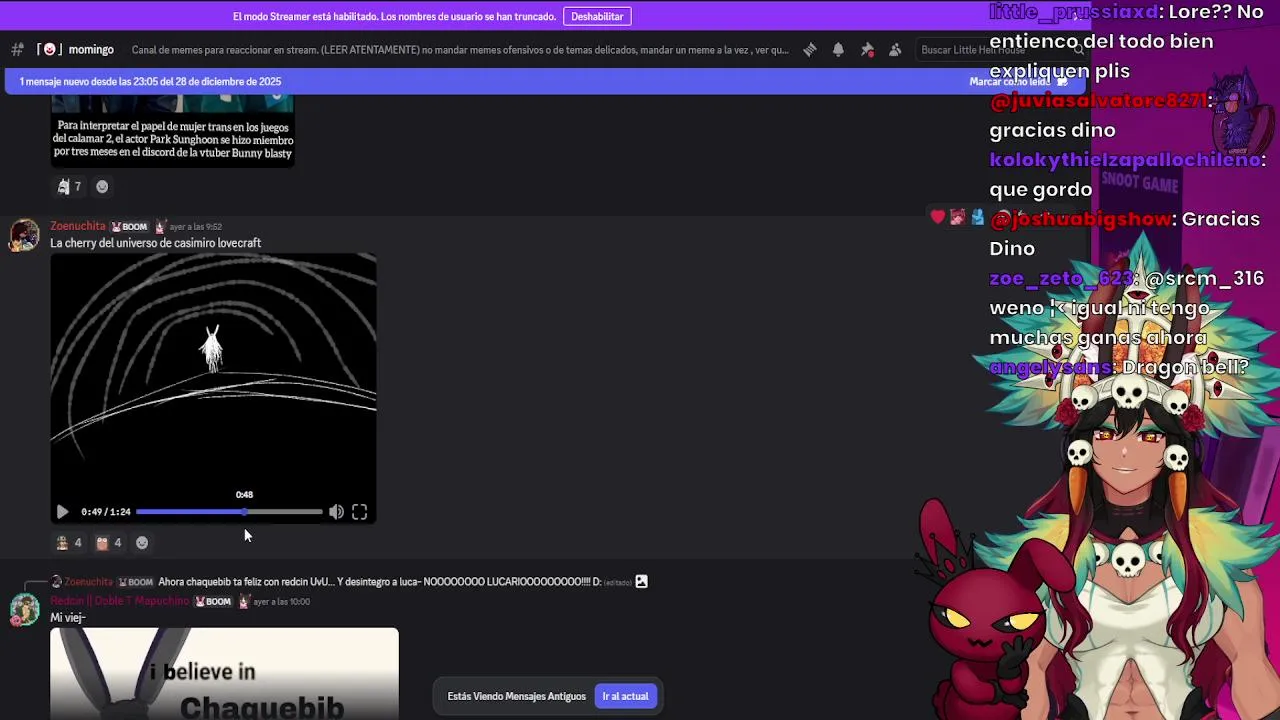1280x720 pixels.
Task: Open the Threads icon in channel header
Action: (810, 50)
